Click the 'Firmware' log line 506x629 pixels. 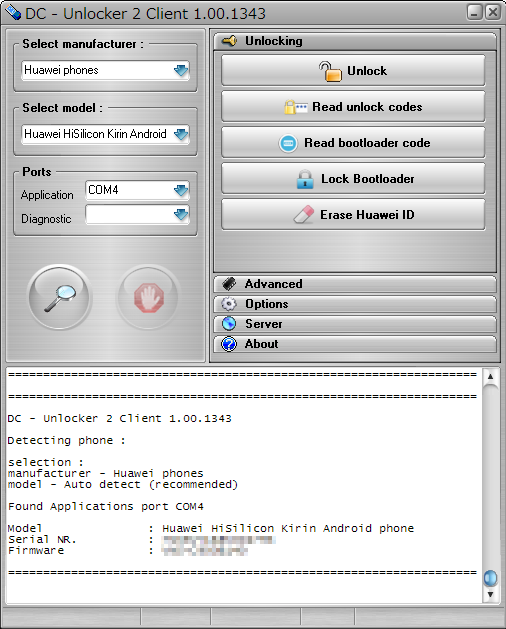pyautogui.click(x=128, y=550)
